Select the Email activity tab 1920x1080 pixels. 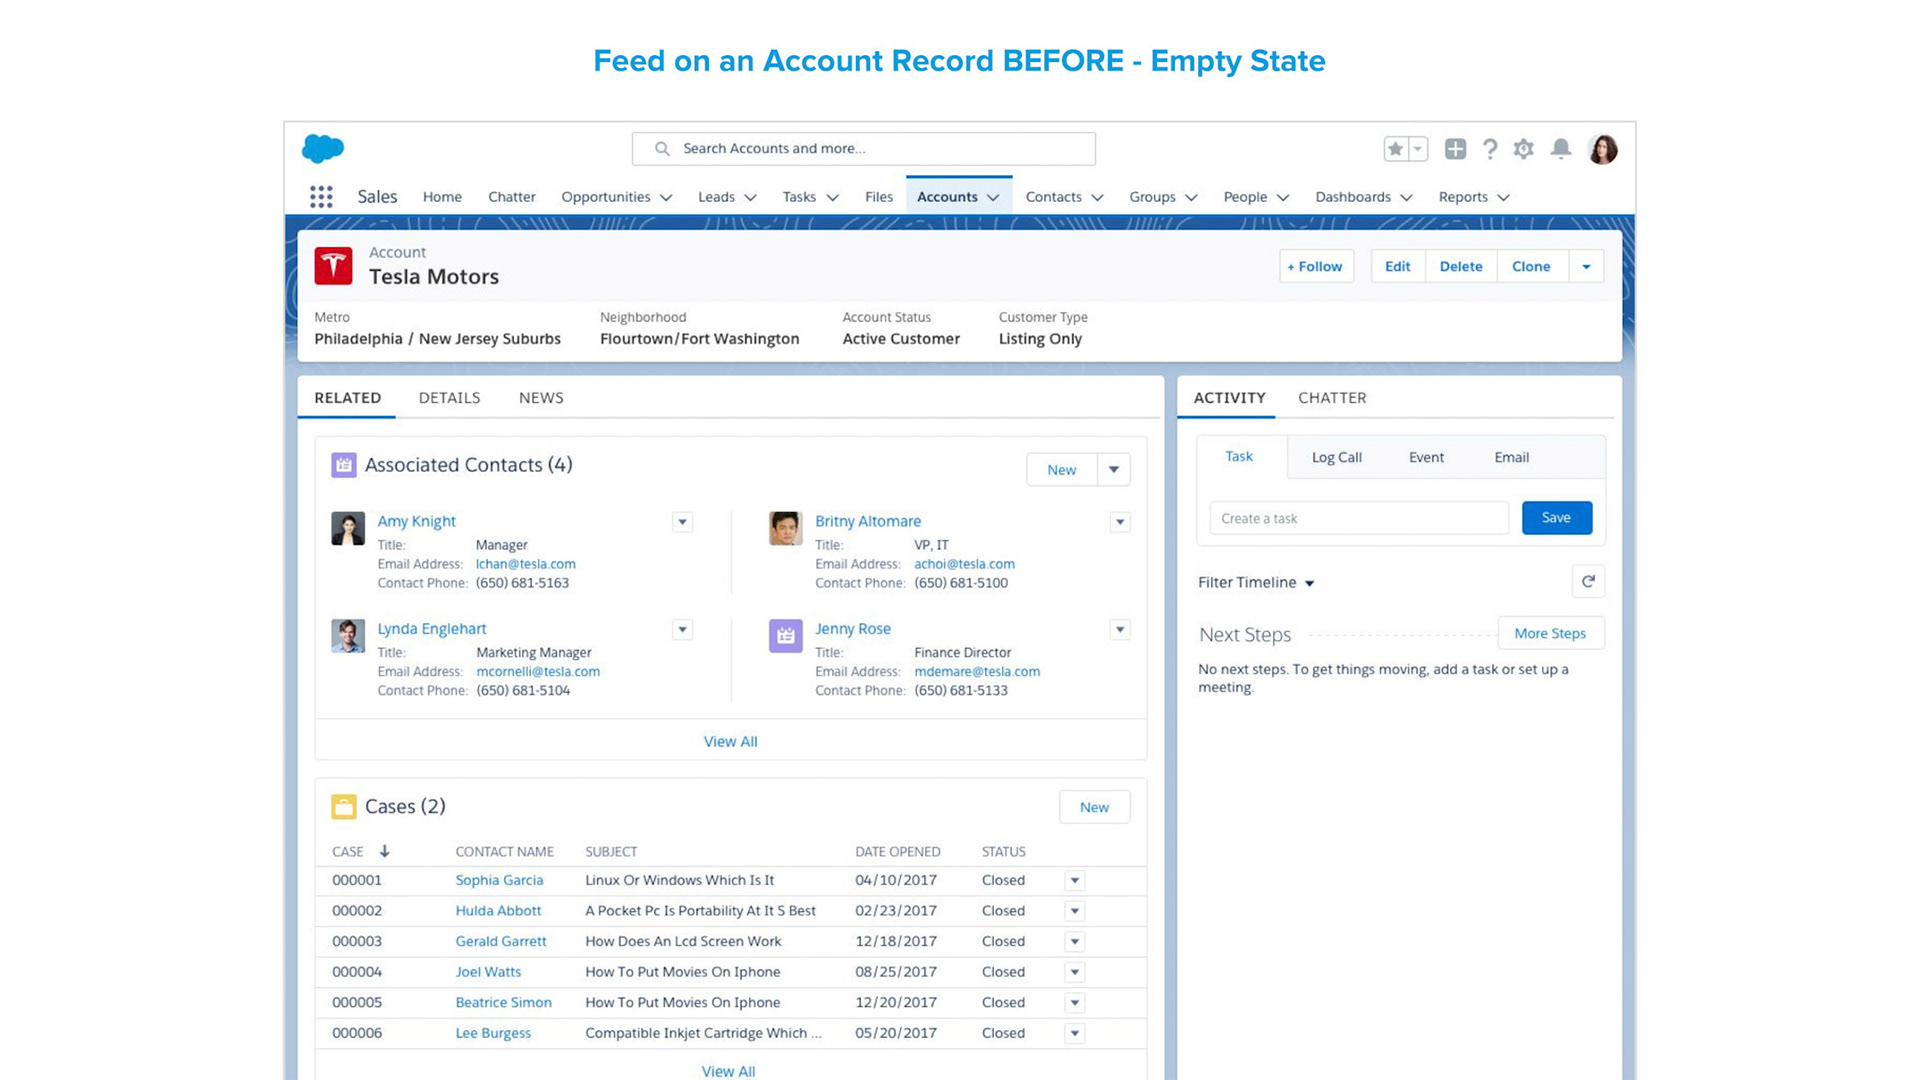pos(1511,457)
